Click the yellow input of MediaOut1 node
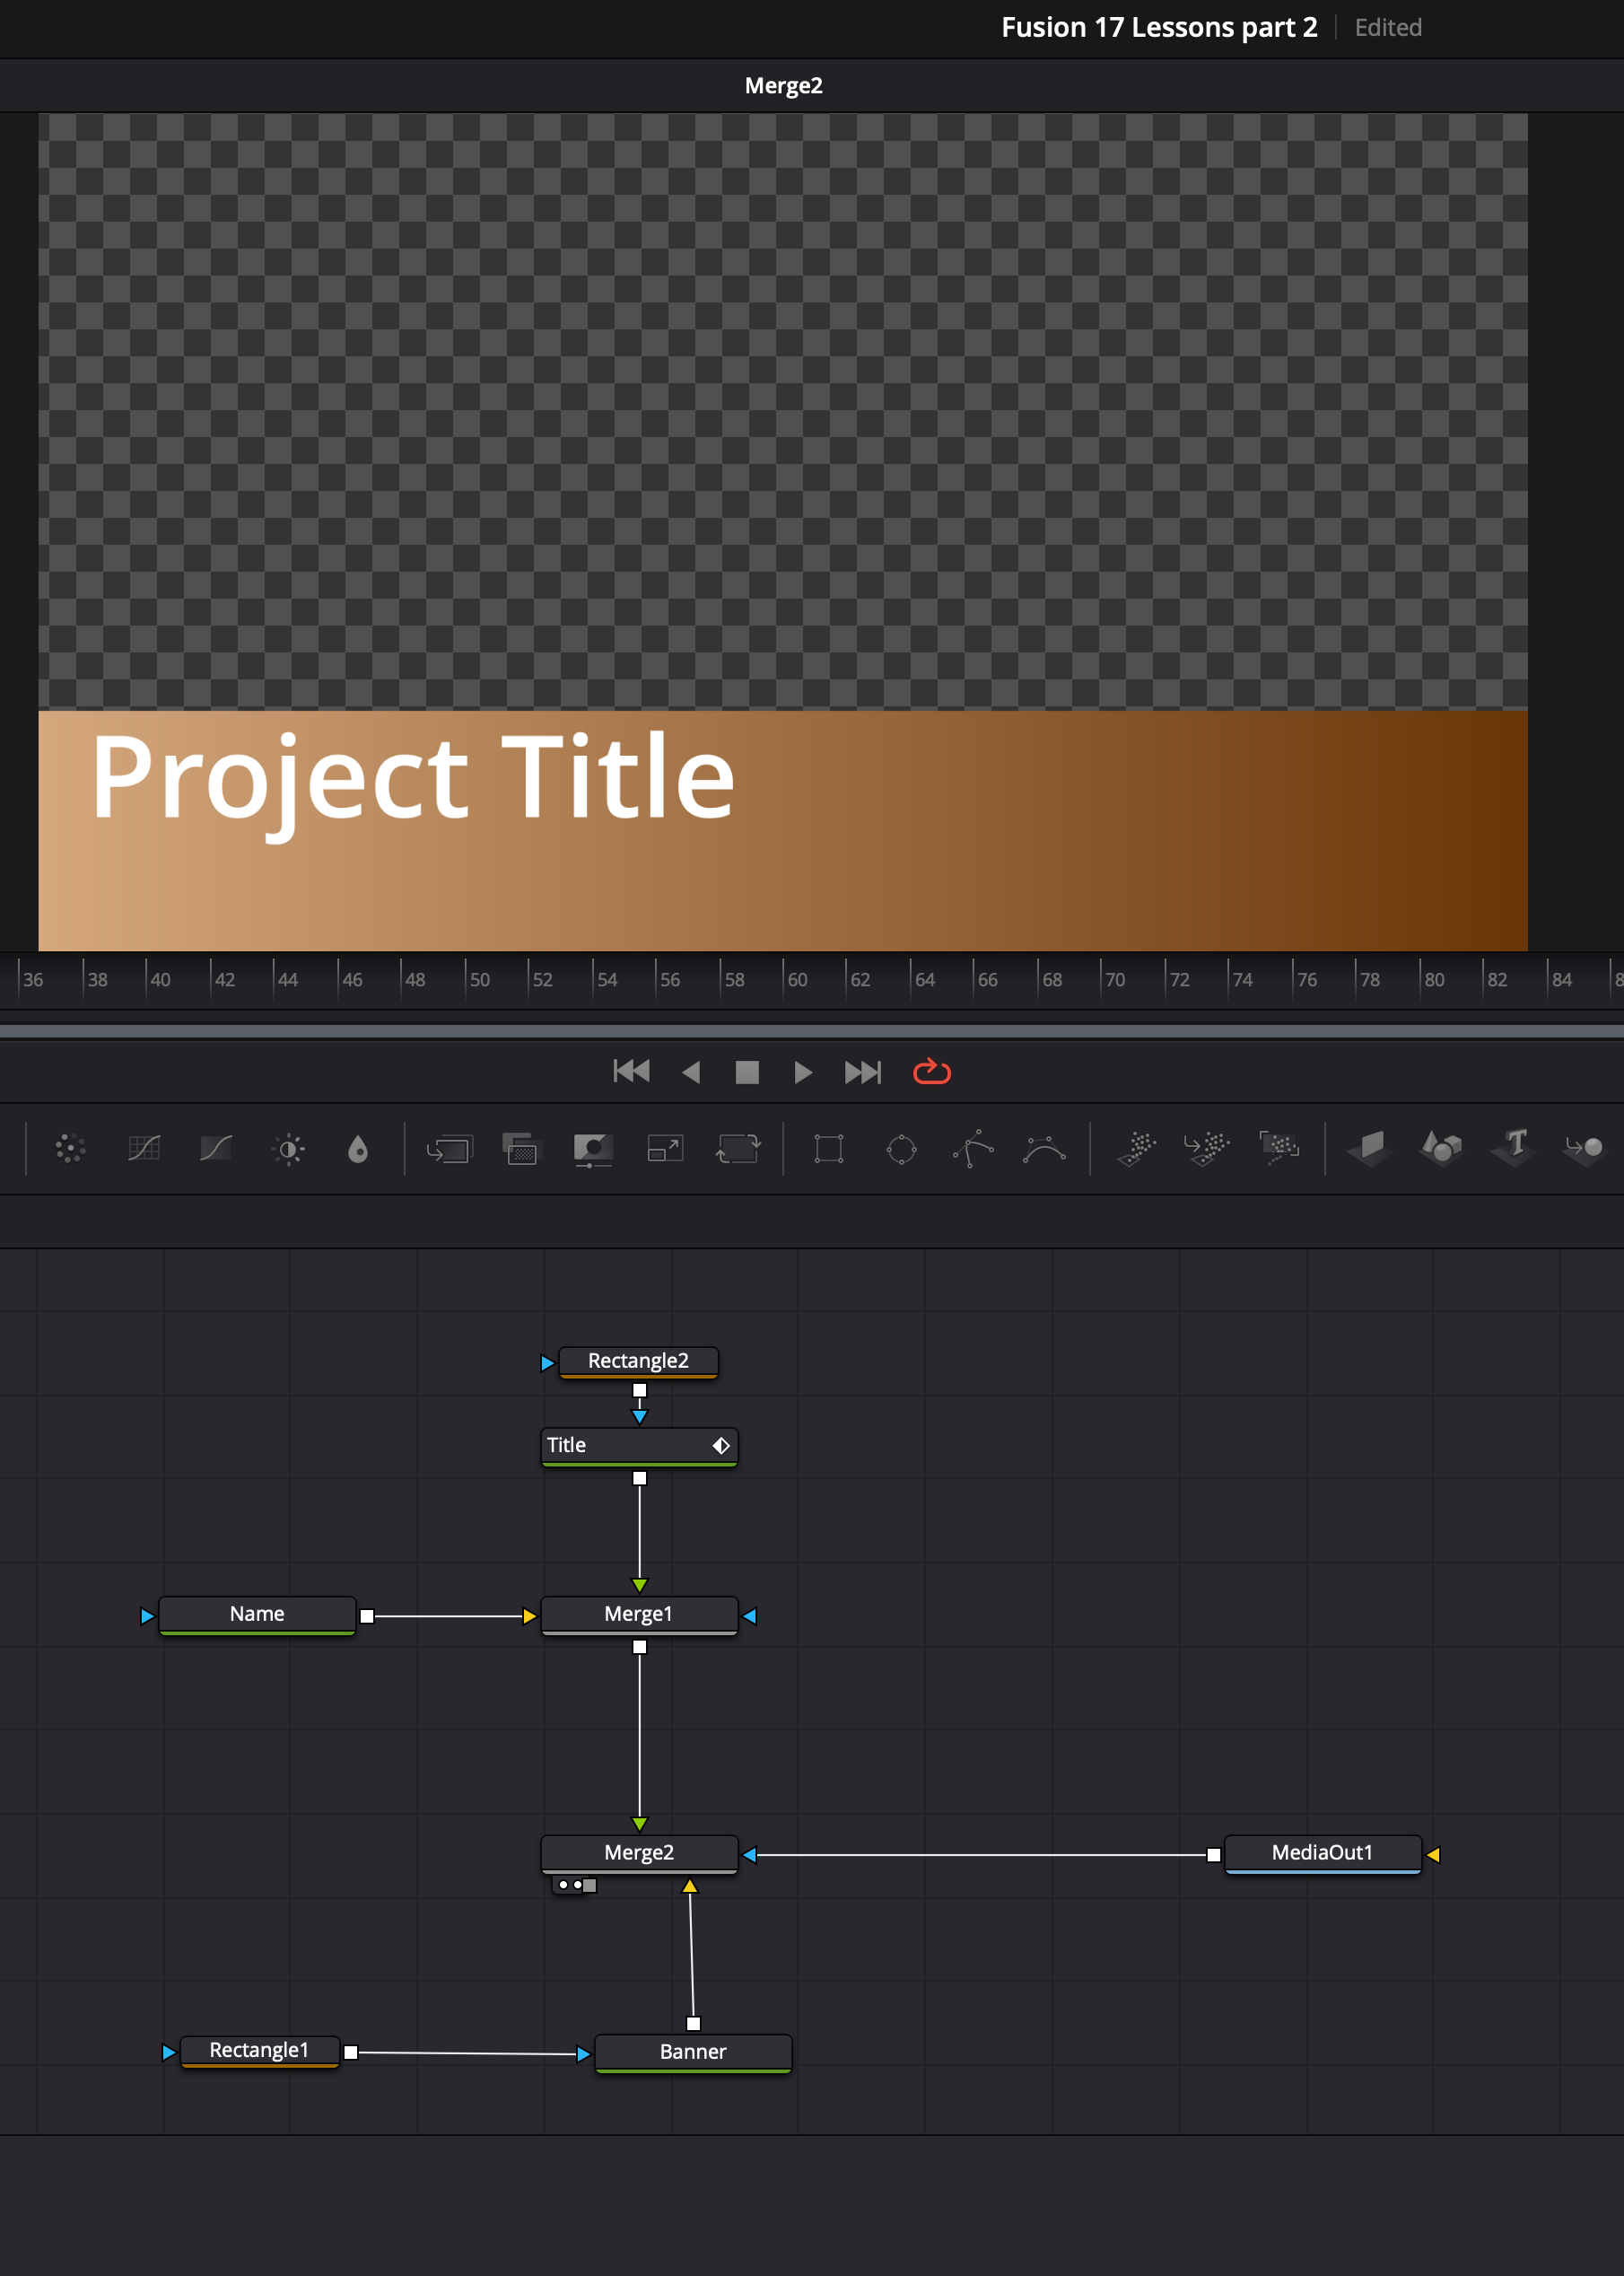 1434,1855
